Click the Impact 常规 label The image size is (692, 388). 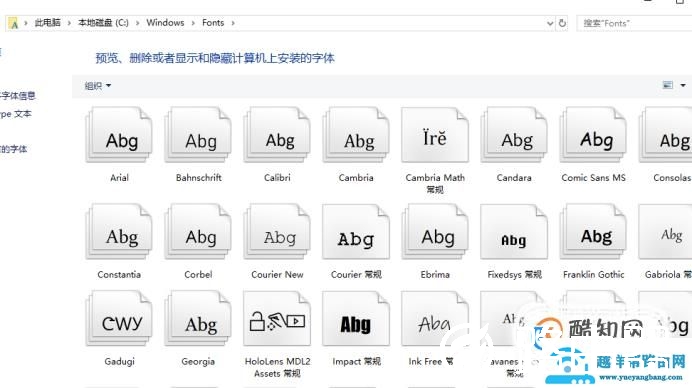(357, 362)
